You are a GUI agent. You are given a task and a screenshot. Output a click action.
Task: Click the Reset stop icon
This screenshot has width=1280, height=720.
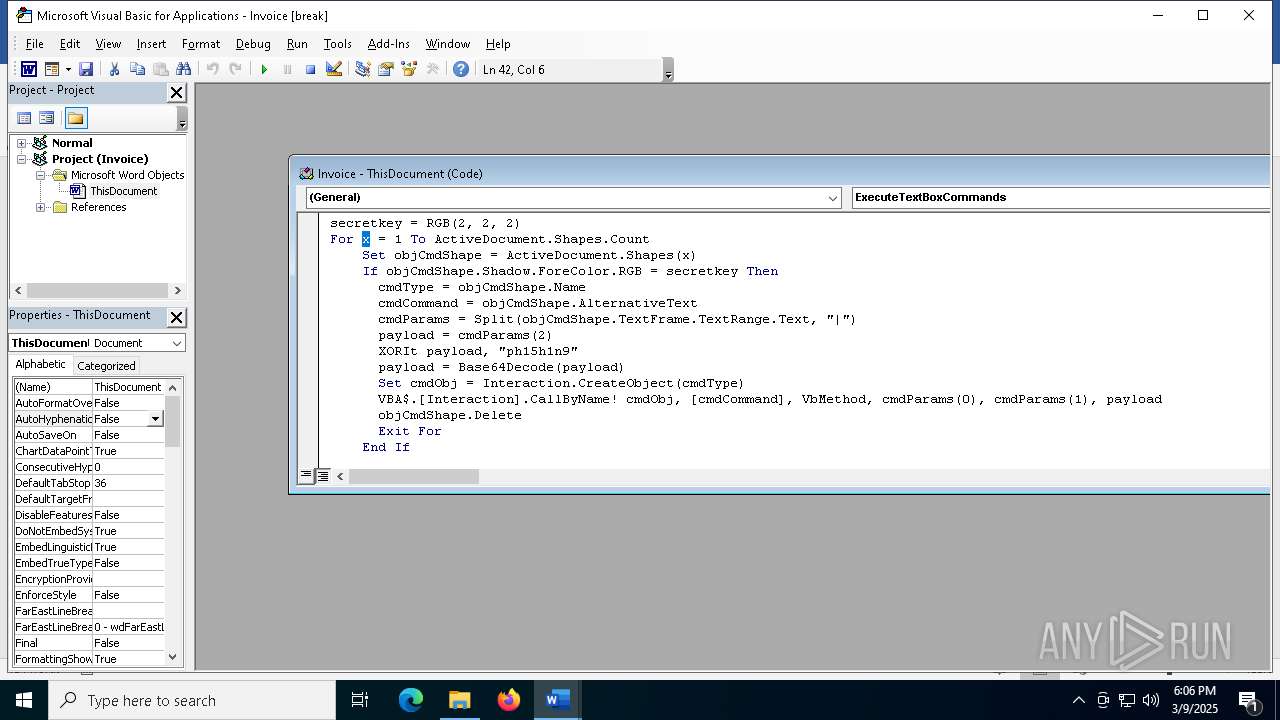pyautogui.click(x=310, y=69)
